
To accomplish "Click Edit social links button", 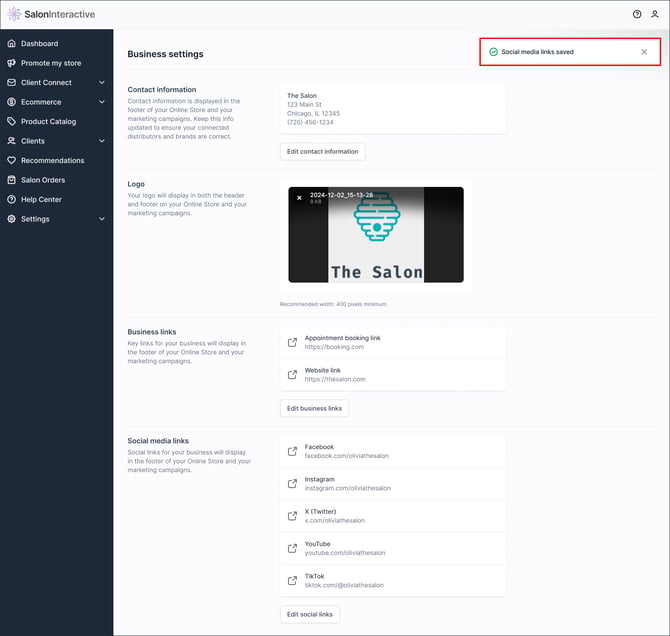I will pos(310,614).
